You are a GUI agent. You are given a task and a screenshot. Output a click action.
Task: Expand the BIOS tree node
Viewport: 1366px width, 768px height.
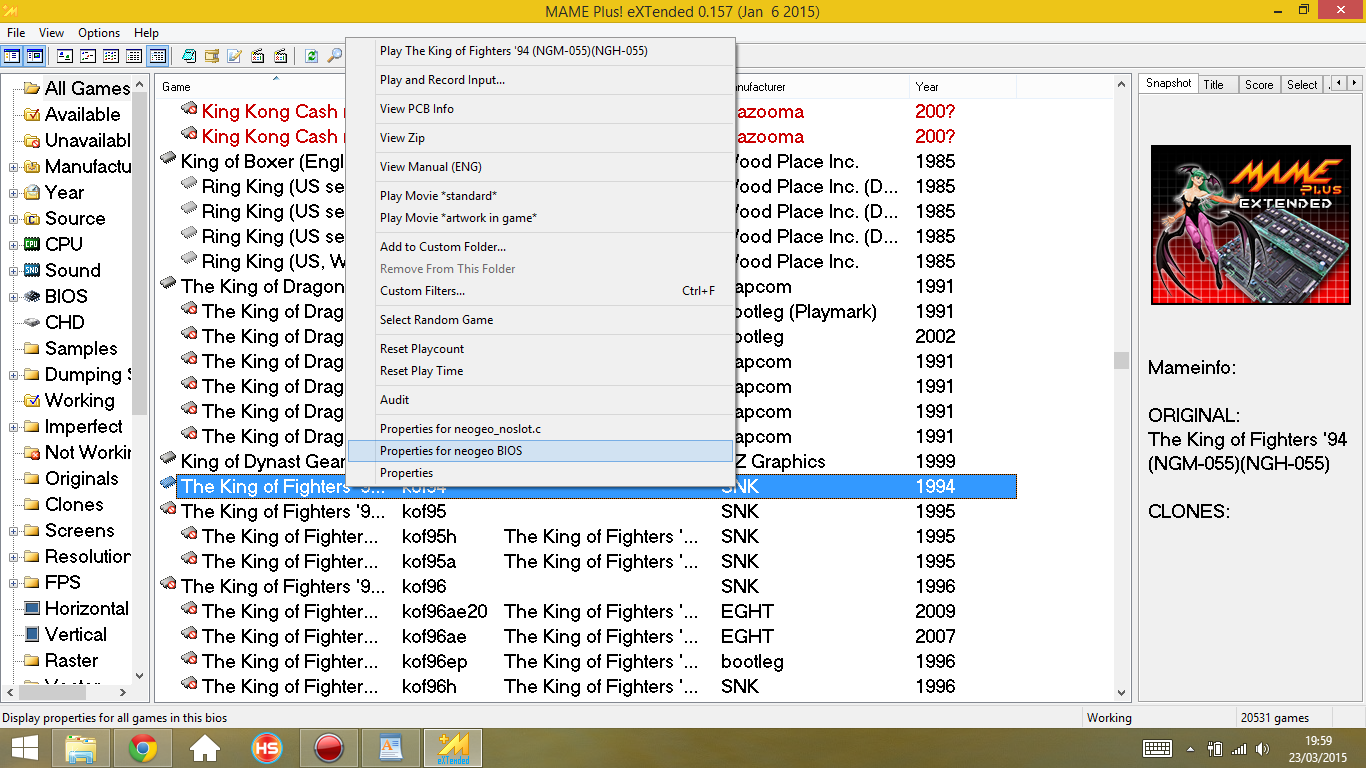pos(14,297)
